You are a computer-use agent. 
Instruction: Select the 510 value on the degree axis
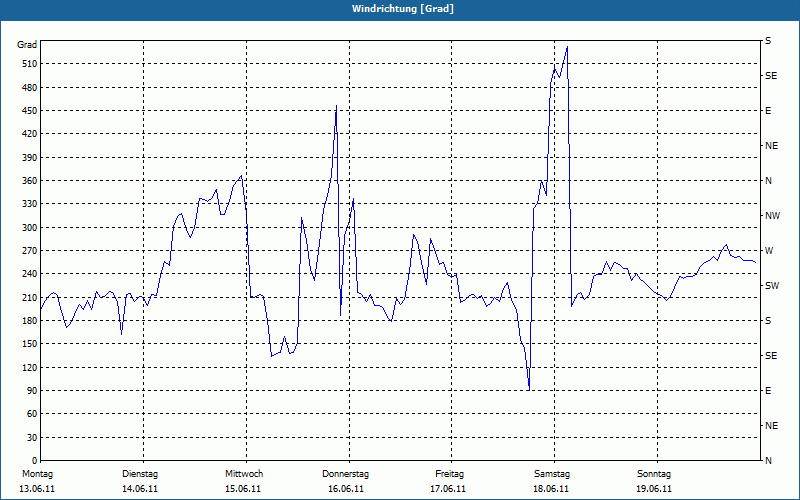tap(29, 64)
